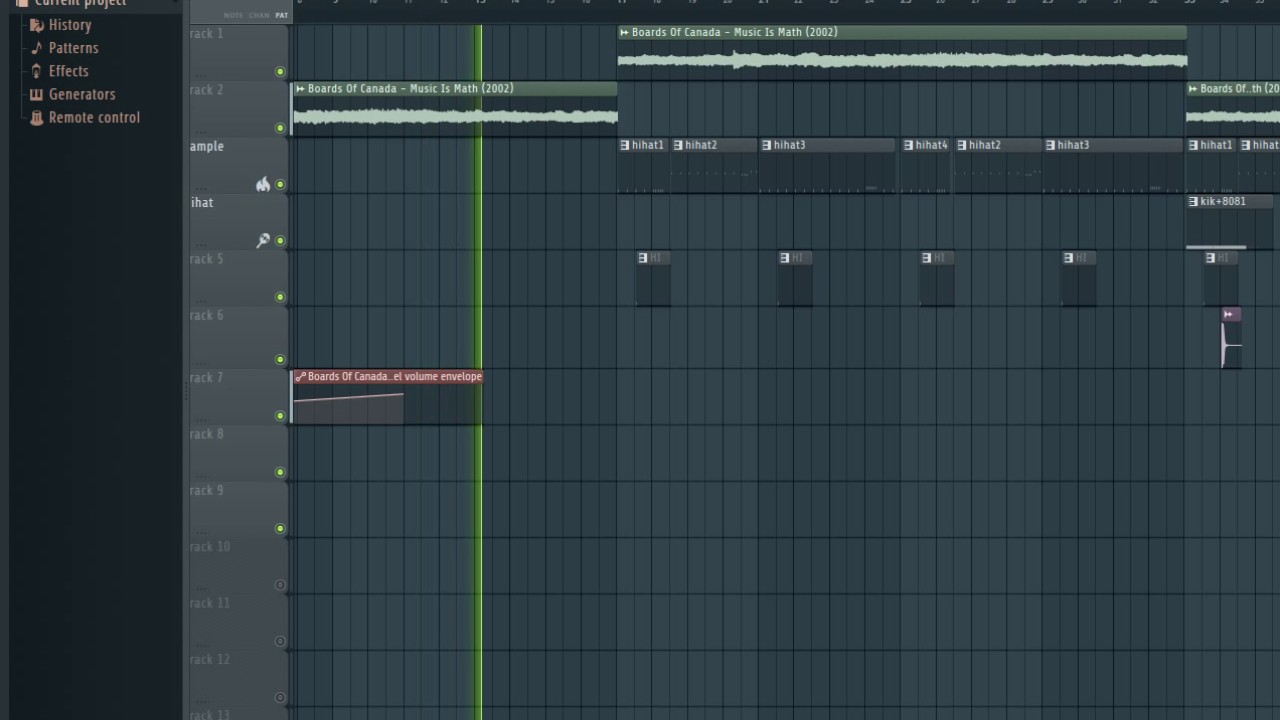
Task: Select the second hihat3 clip title, after hihat4
Action: pos(1073,145)
